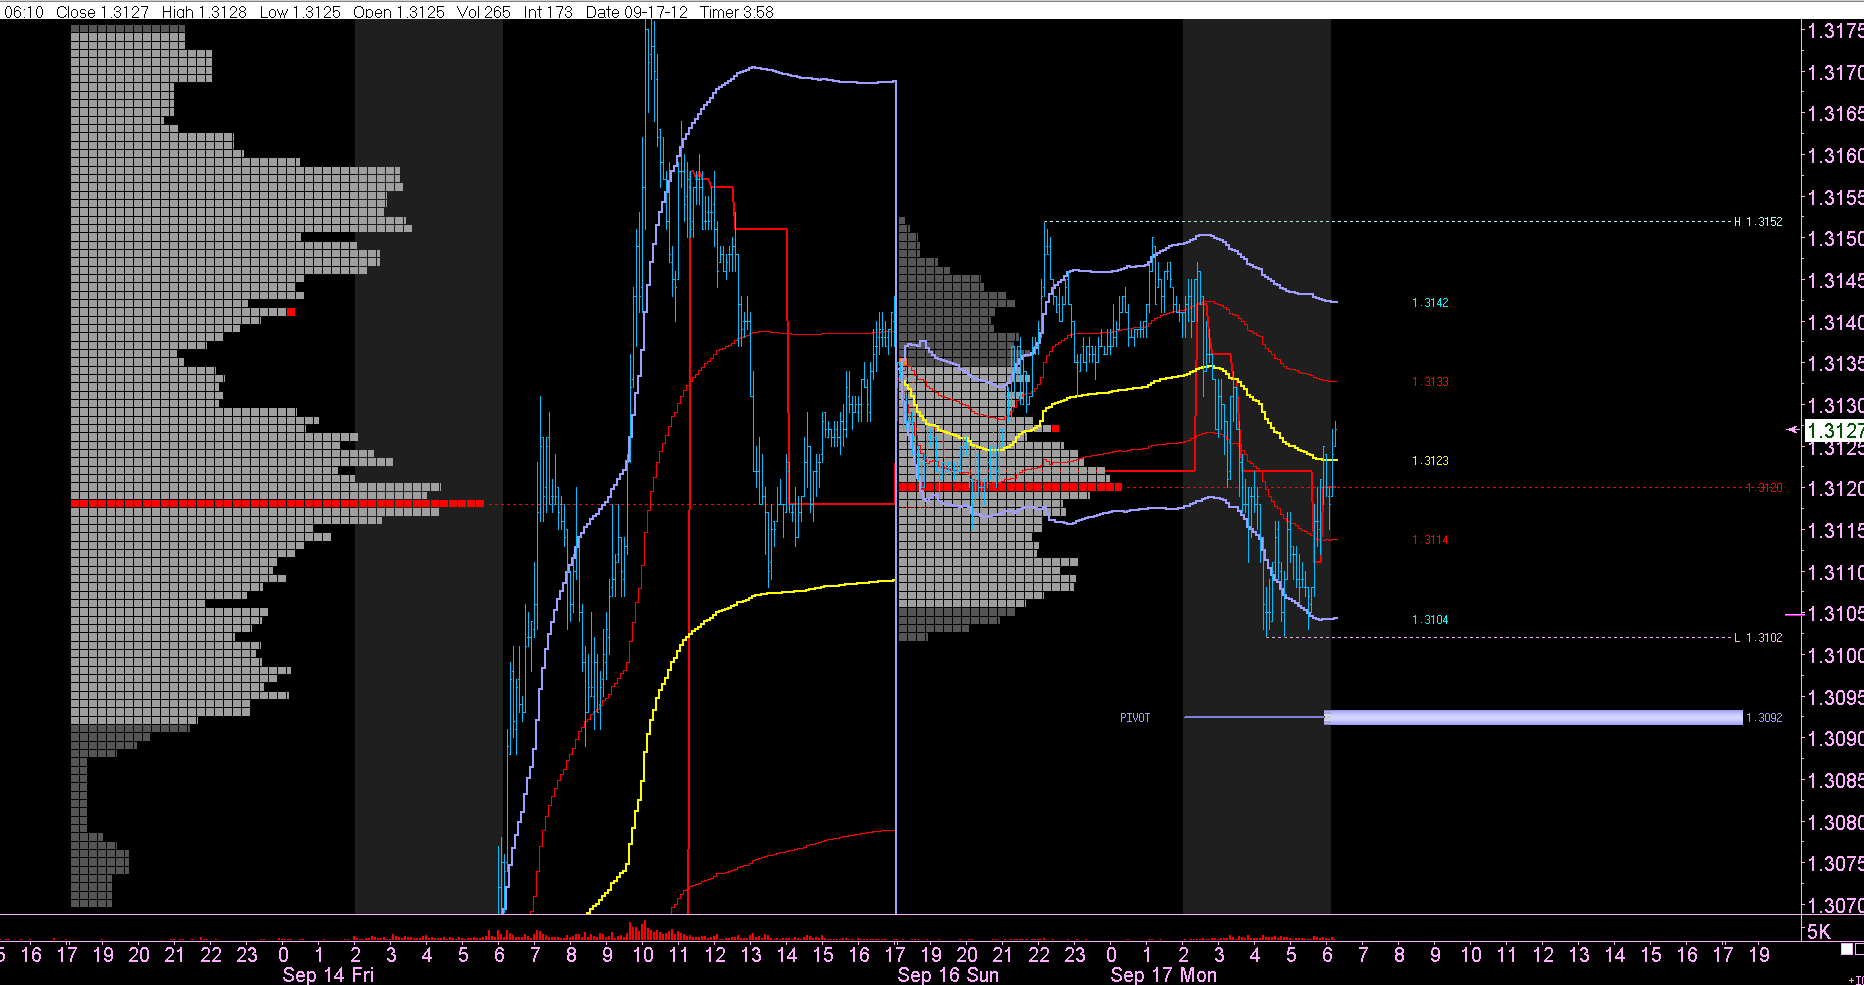Click the Timer 3:58 countdown in the header

coord(737,12)
